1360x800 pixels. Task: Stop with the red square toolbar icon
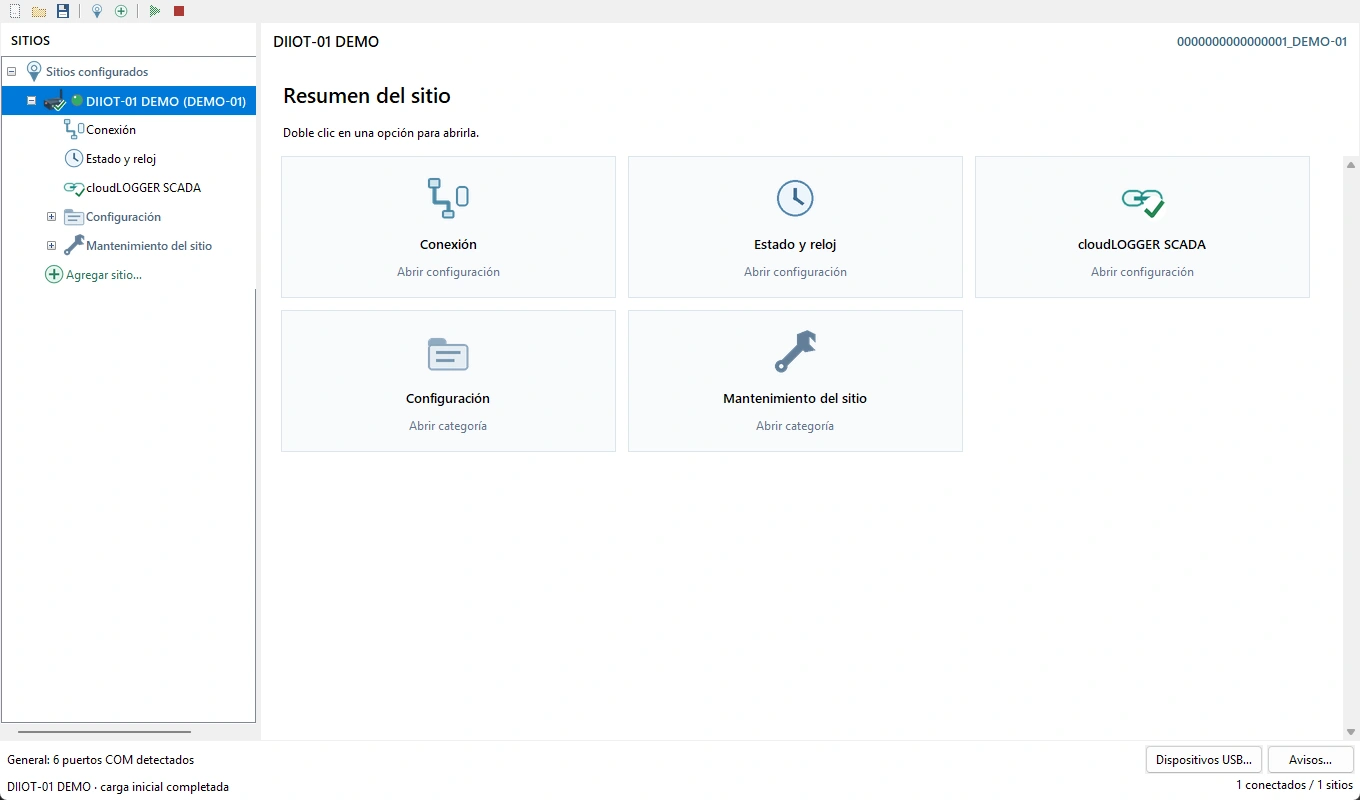click(x=179, y=11)
